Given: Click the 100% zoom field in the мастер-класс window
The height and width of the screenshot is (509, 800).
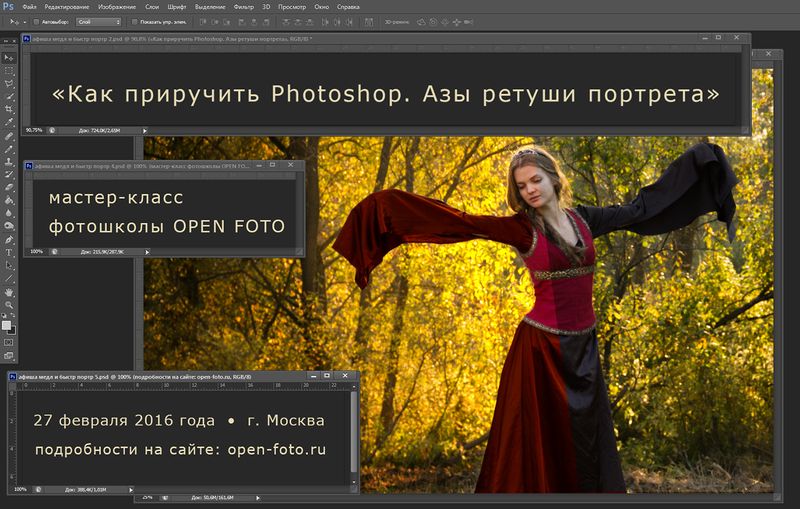Looking at the screenshot, I should [36, 251].
